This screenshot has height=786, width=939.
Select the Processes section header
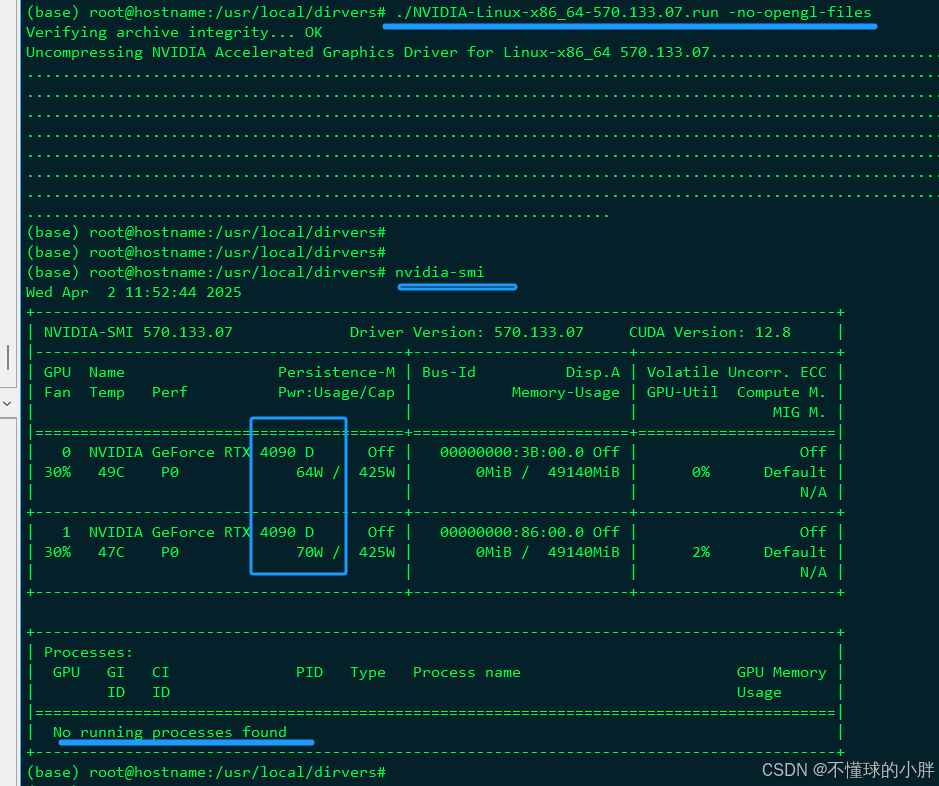[87, 651]
